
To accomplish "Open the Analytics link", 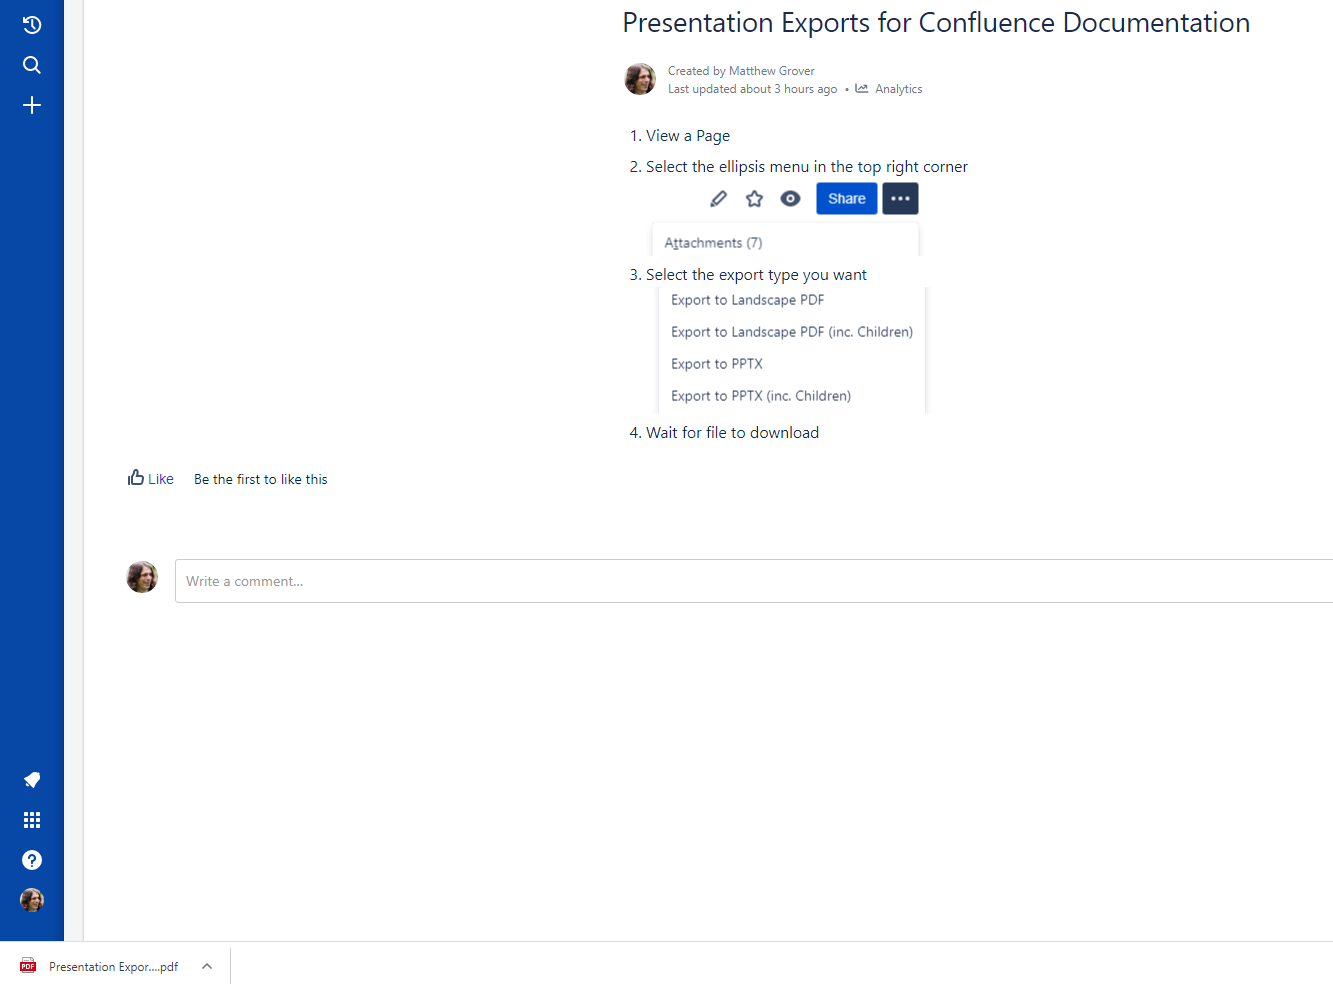I will tap(899, 89).
